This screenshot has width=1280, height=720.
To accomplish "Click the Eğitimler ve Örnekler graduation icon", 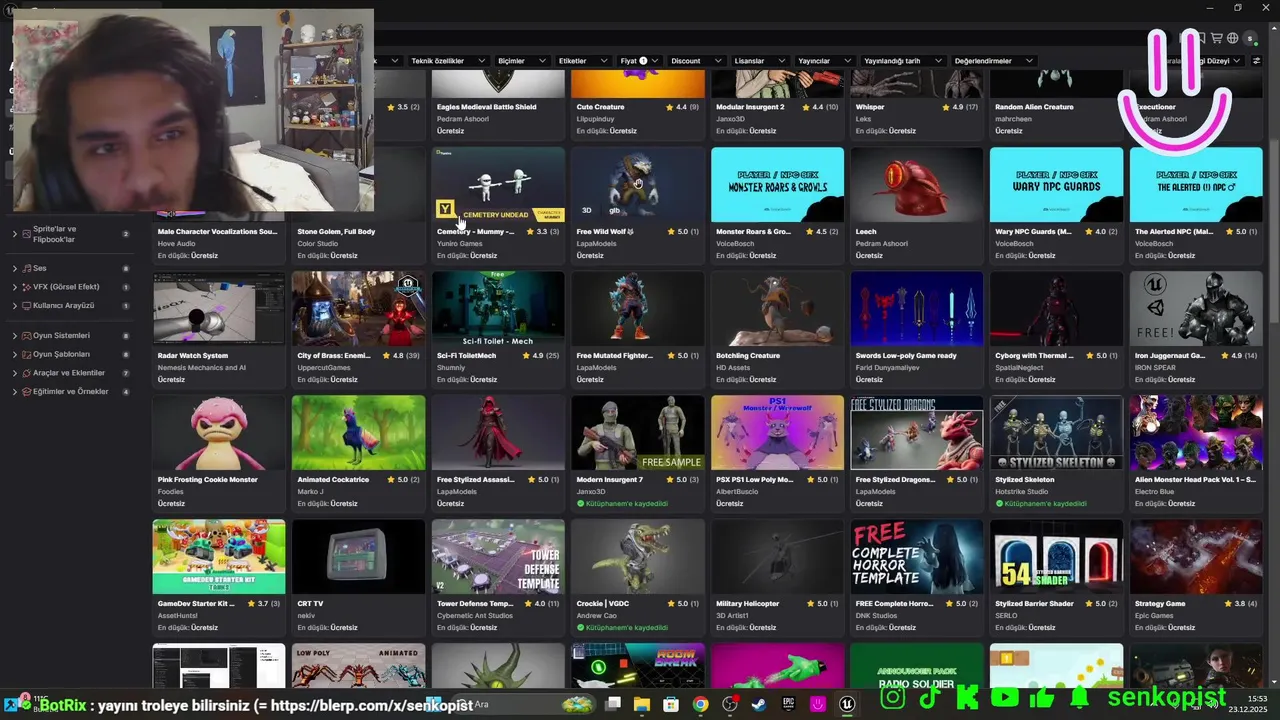I will [25, 392].
